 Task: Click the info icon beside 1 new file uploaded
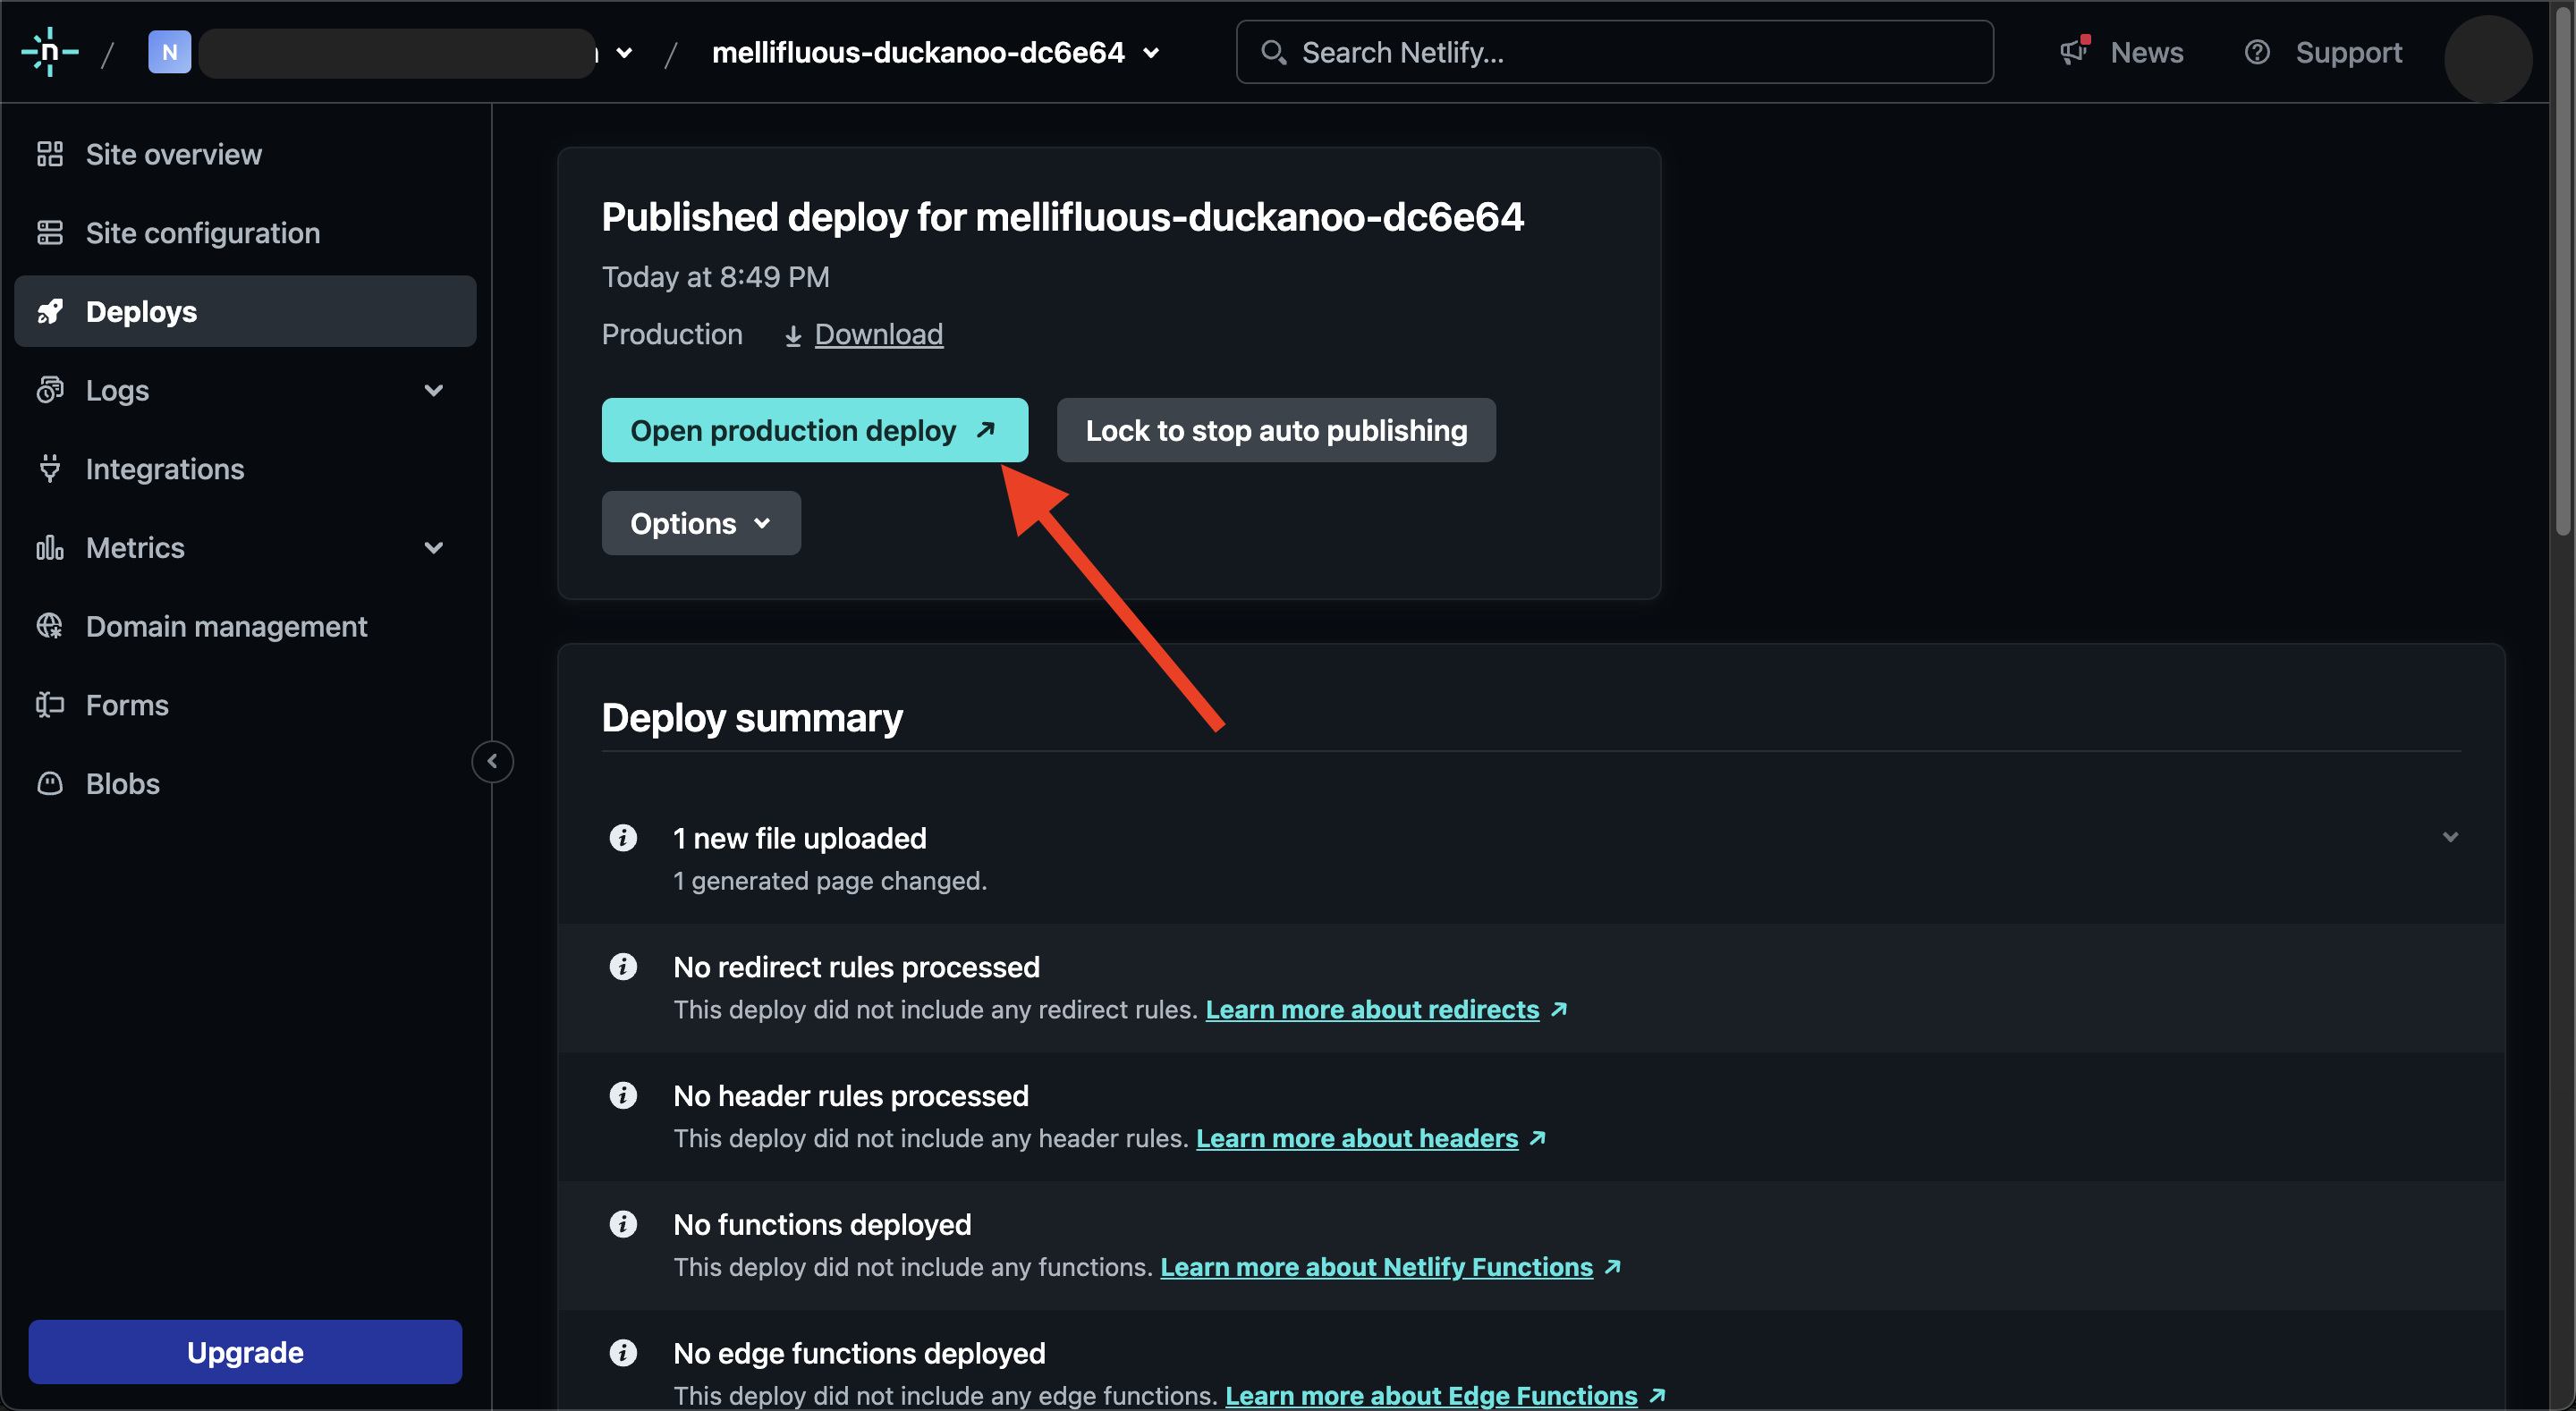(623, 838)
